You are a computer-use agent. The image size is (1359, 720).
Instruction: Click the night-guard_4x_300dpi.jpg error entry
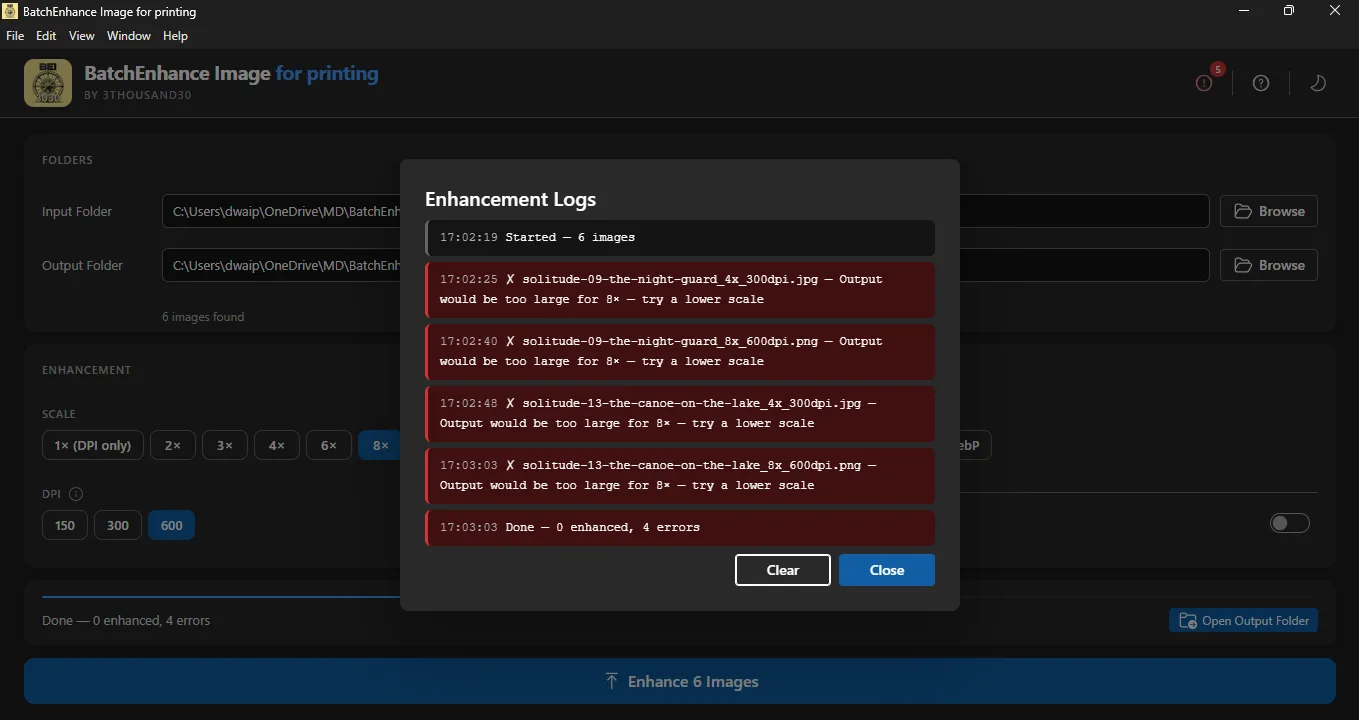(680, 289)
